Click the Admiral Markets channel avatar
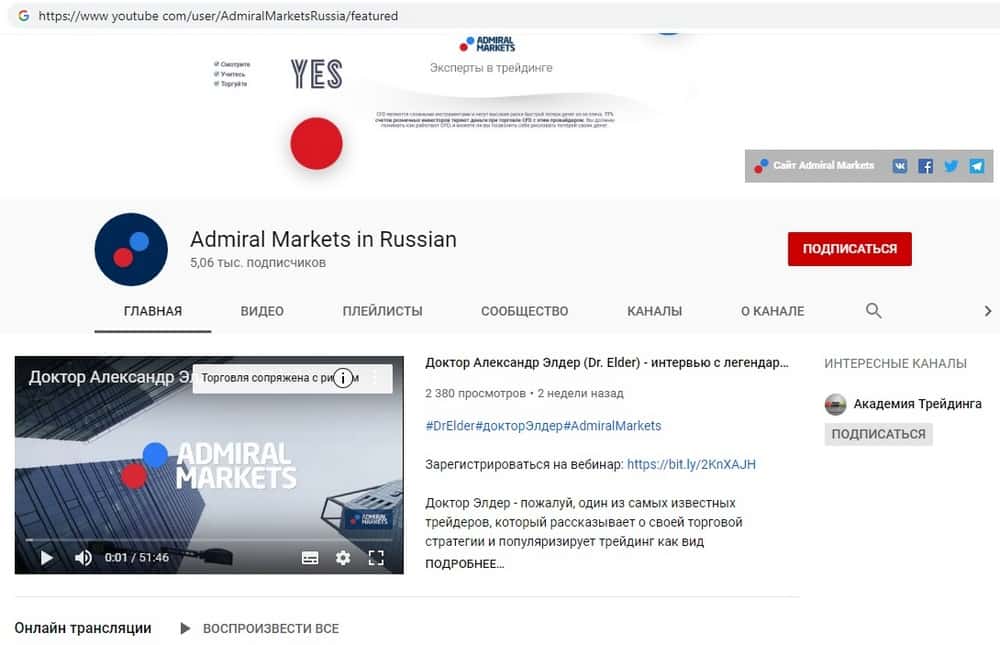Image resolution: width=1000 pixels, height=645 pixels. tap(131, 249)
